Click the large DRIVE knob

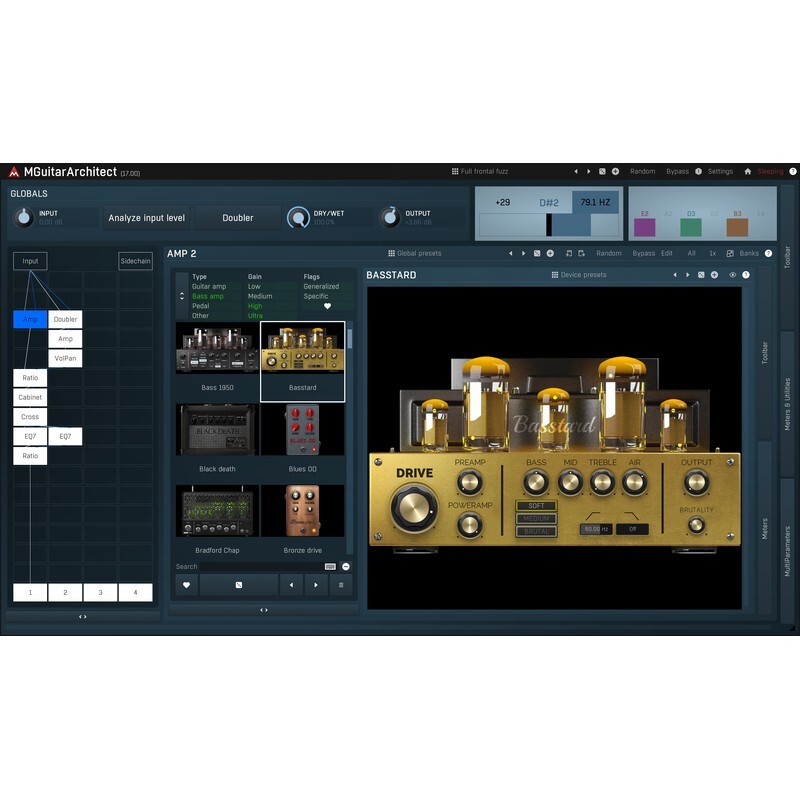(414, 508)
